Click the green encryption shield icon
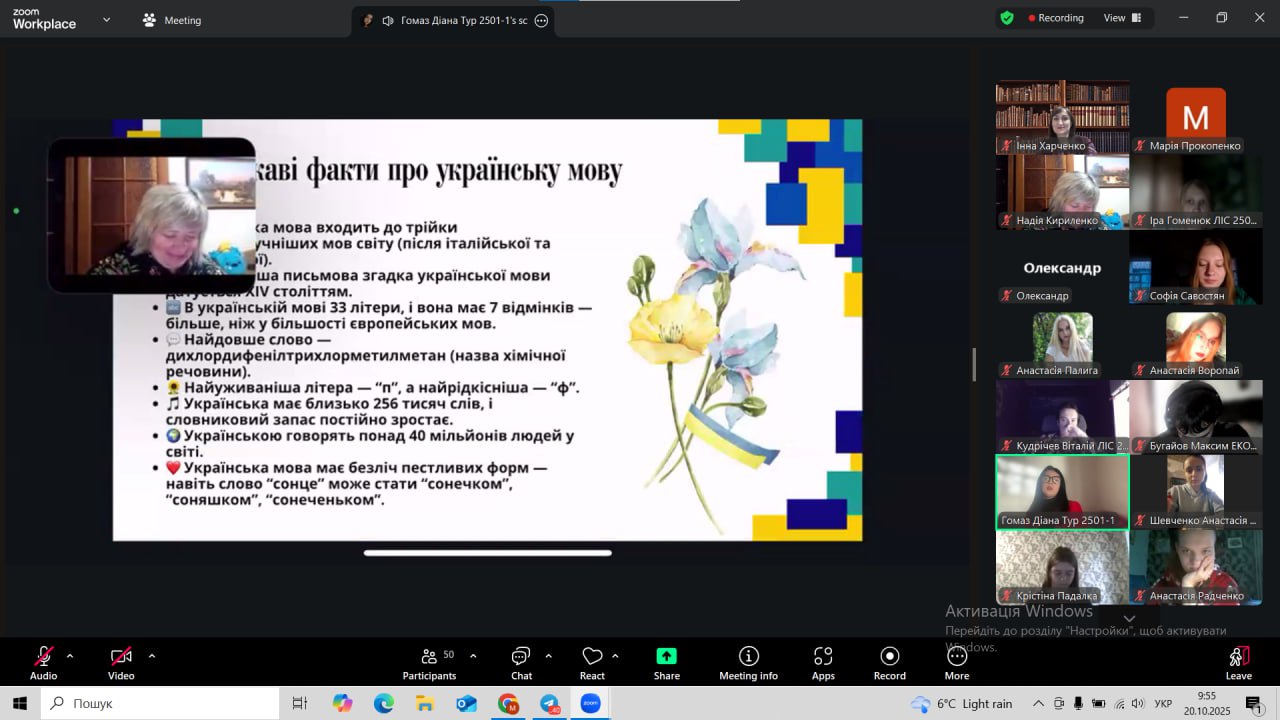Image resolution: width=1280 pixels, height=720 pixels. pos(1007,18)
